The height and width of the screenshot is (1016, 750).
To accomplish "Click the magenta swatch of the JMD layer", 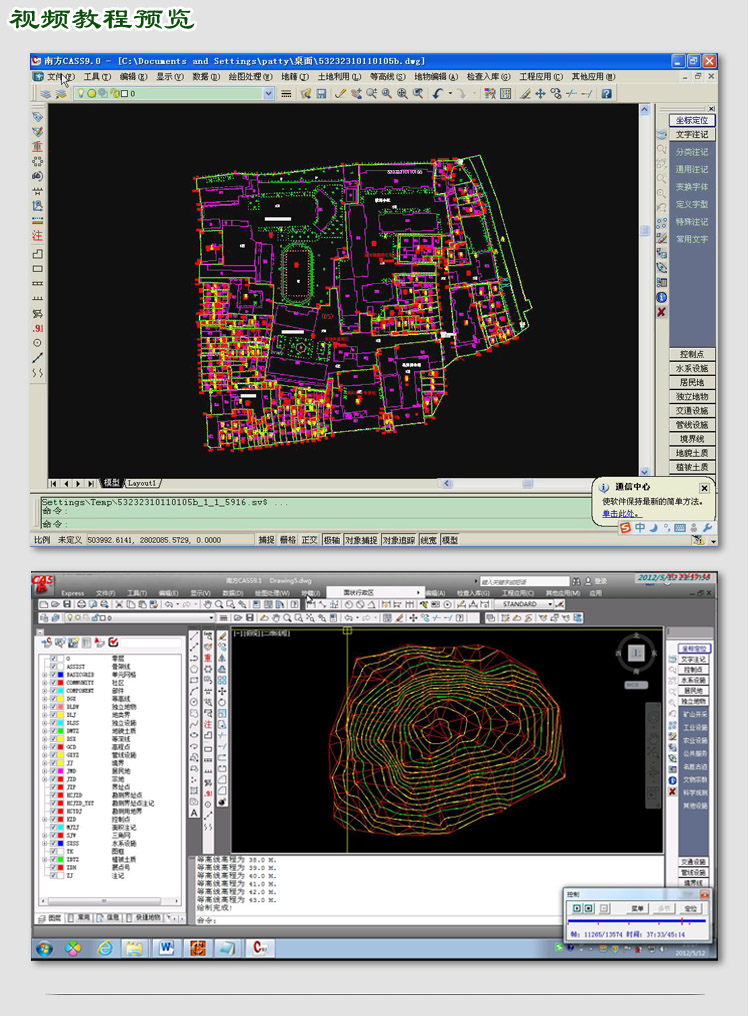I will [60, 771].
